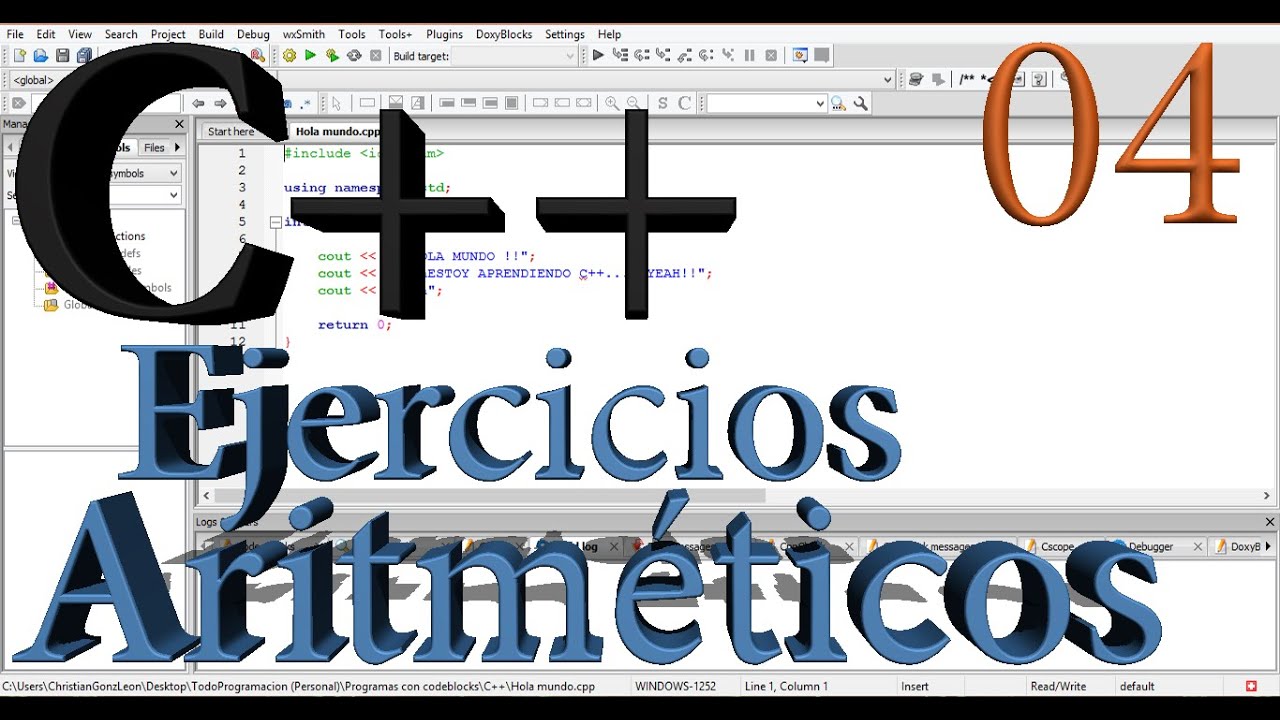Click the Insert mode status field

pyautogui.click(x=915, y=687)
